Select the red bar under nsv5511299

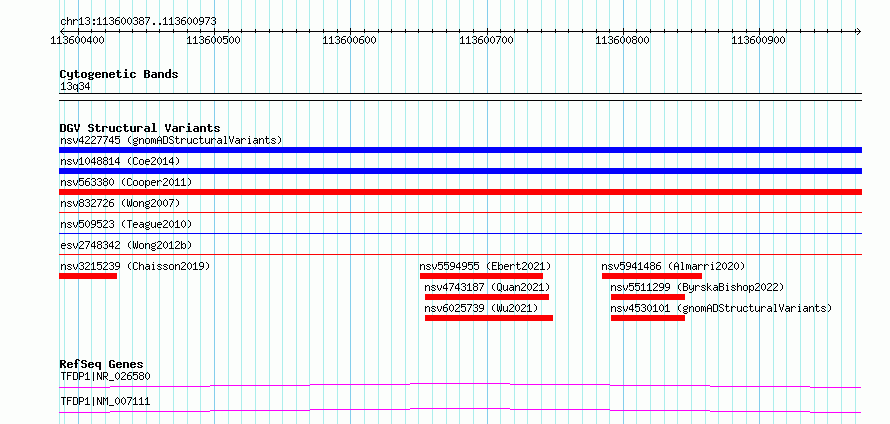[x=648, y=297]
